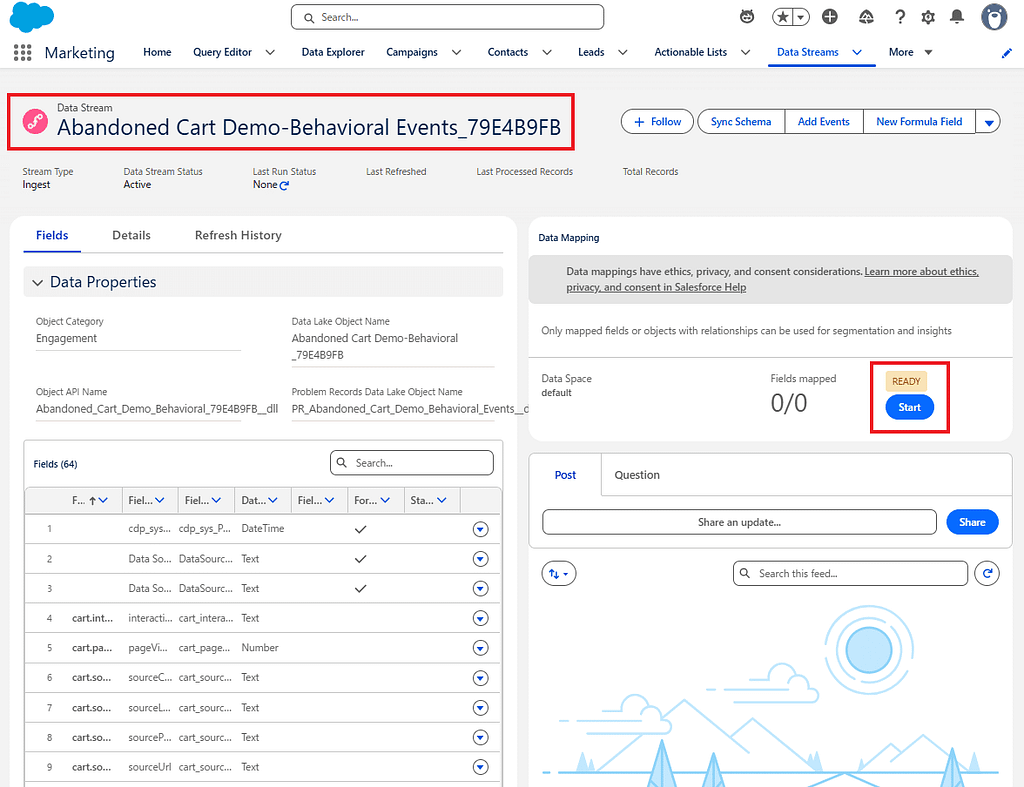This screenshot has height=787, width=1024.
Task: Expand the favorites list dropdown arrow
Action: click(x=801, y=17)
